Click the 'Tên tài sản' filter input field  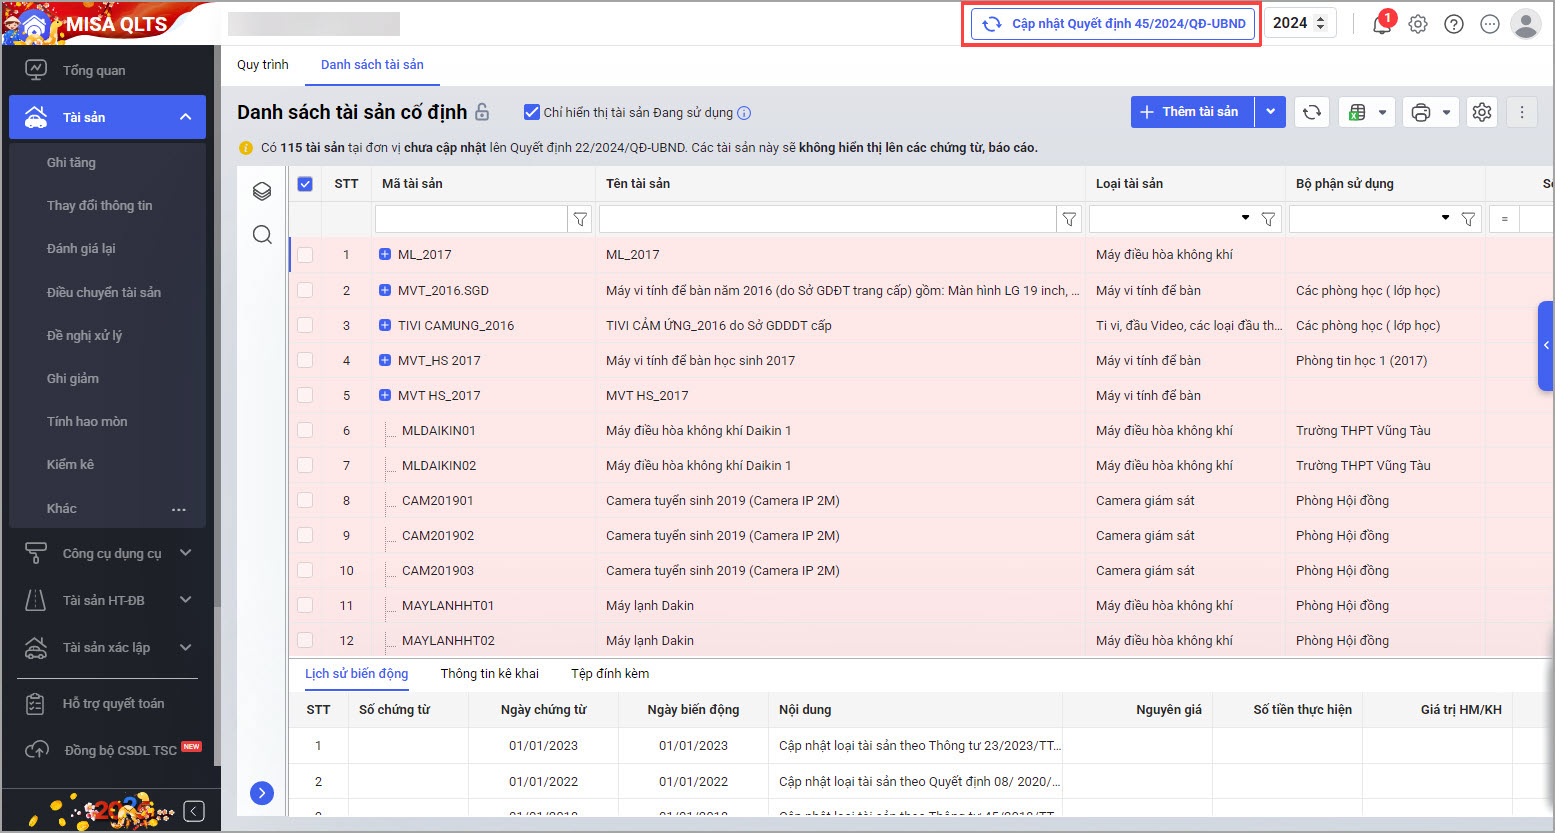[827, 219]
